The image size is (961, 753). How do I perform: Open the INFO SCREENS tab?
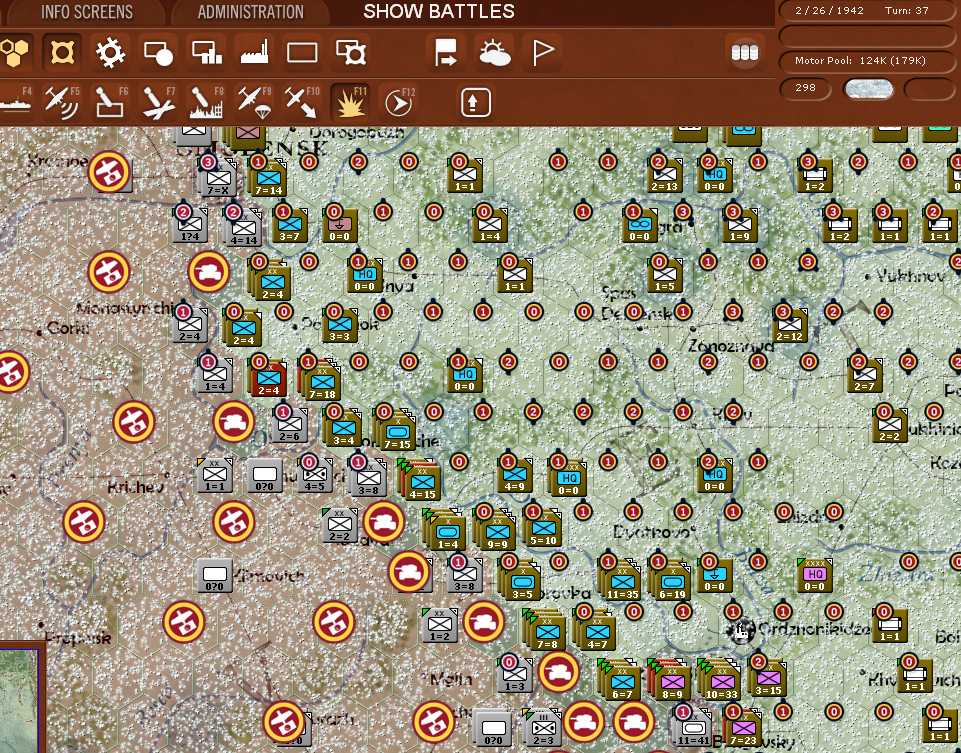click(x=86, y=12)
